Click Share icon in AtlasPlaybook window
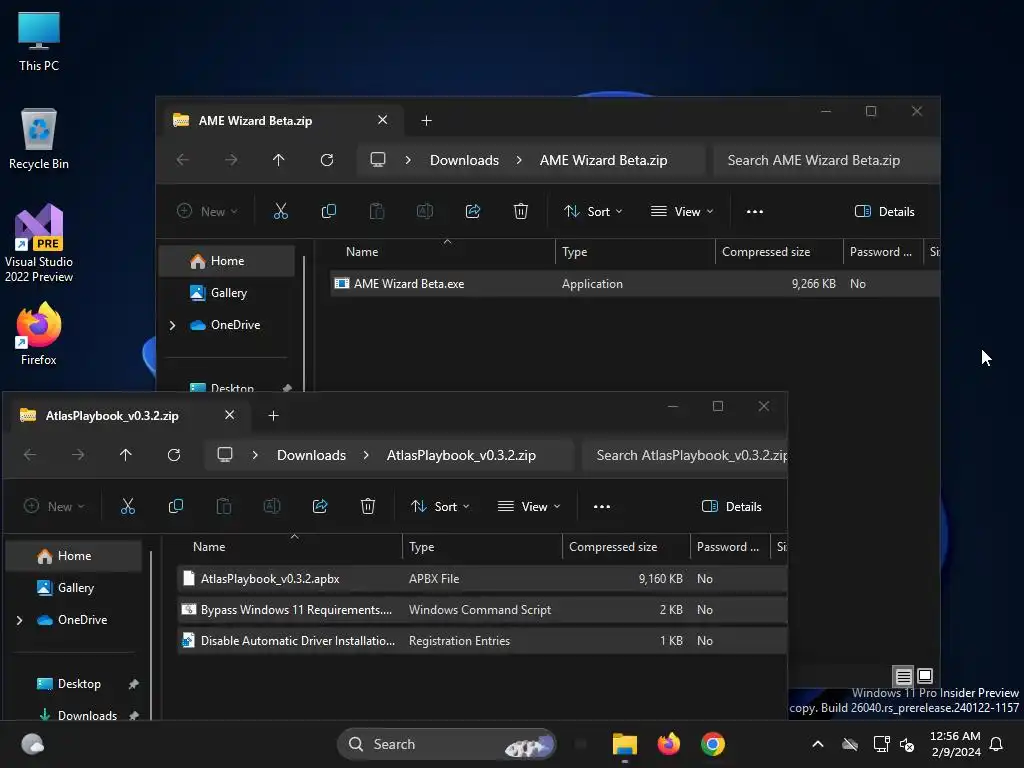 [x=320, y=506]
